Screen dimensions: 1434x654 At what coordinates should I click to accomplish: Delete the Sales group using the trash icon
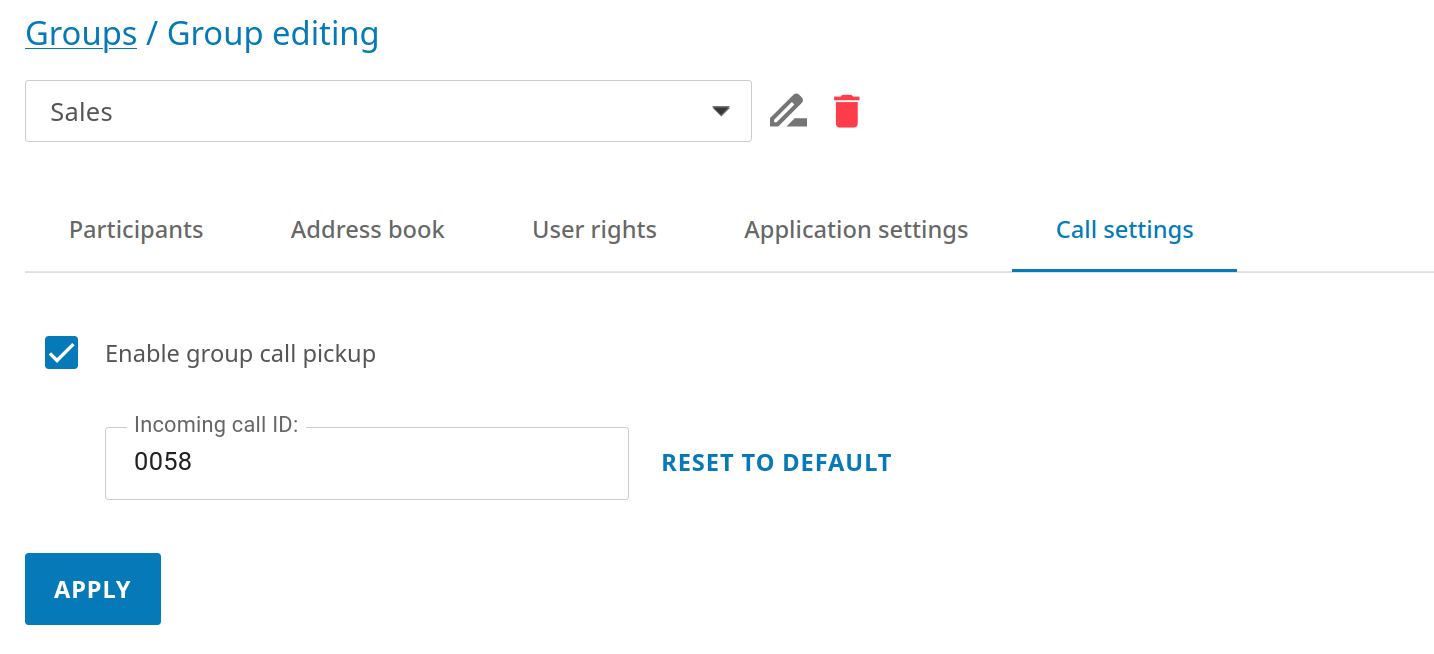[x=846, y=111]
